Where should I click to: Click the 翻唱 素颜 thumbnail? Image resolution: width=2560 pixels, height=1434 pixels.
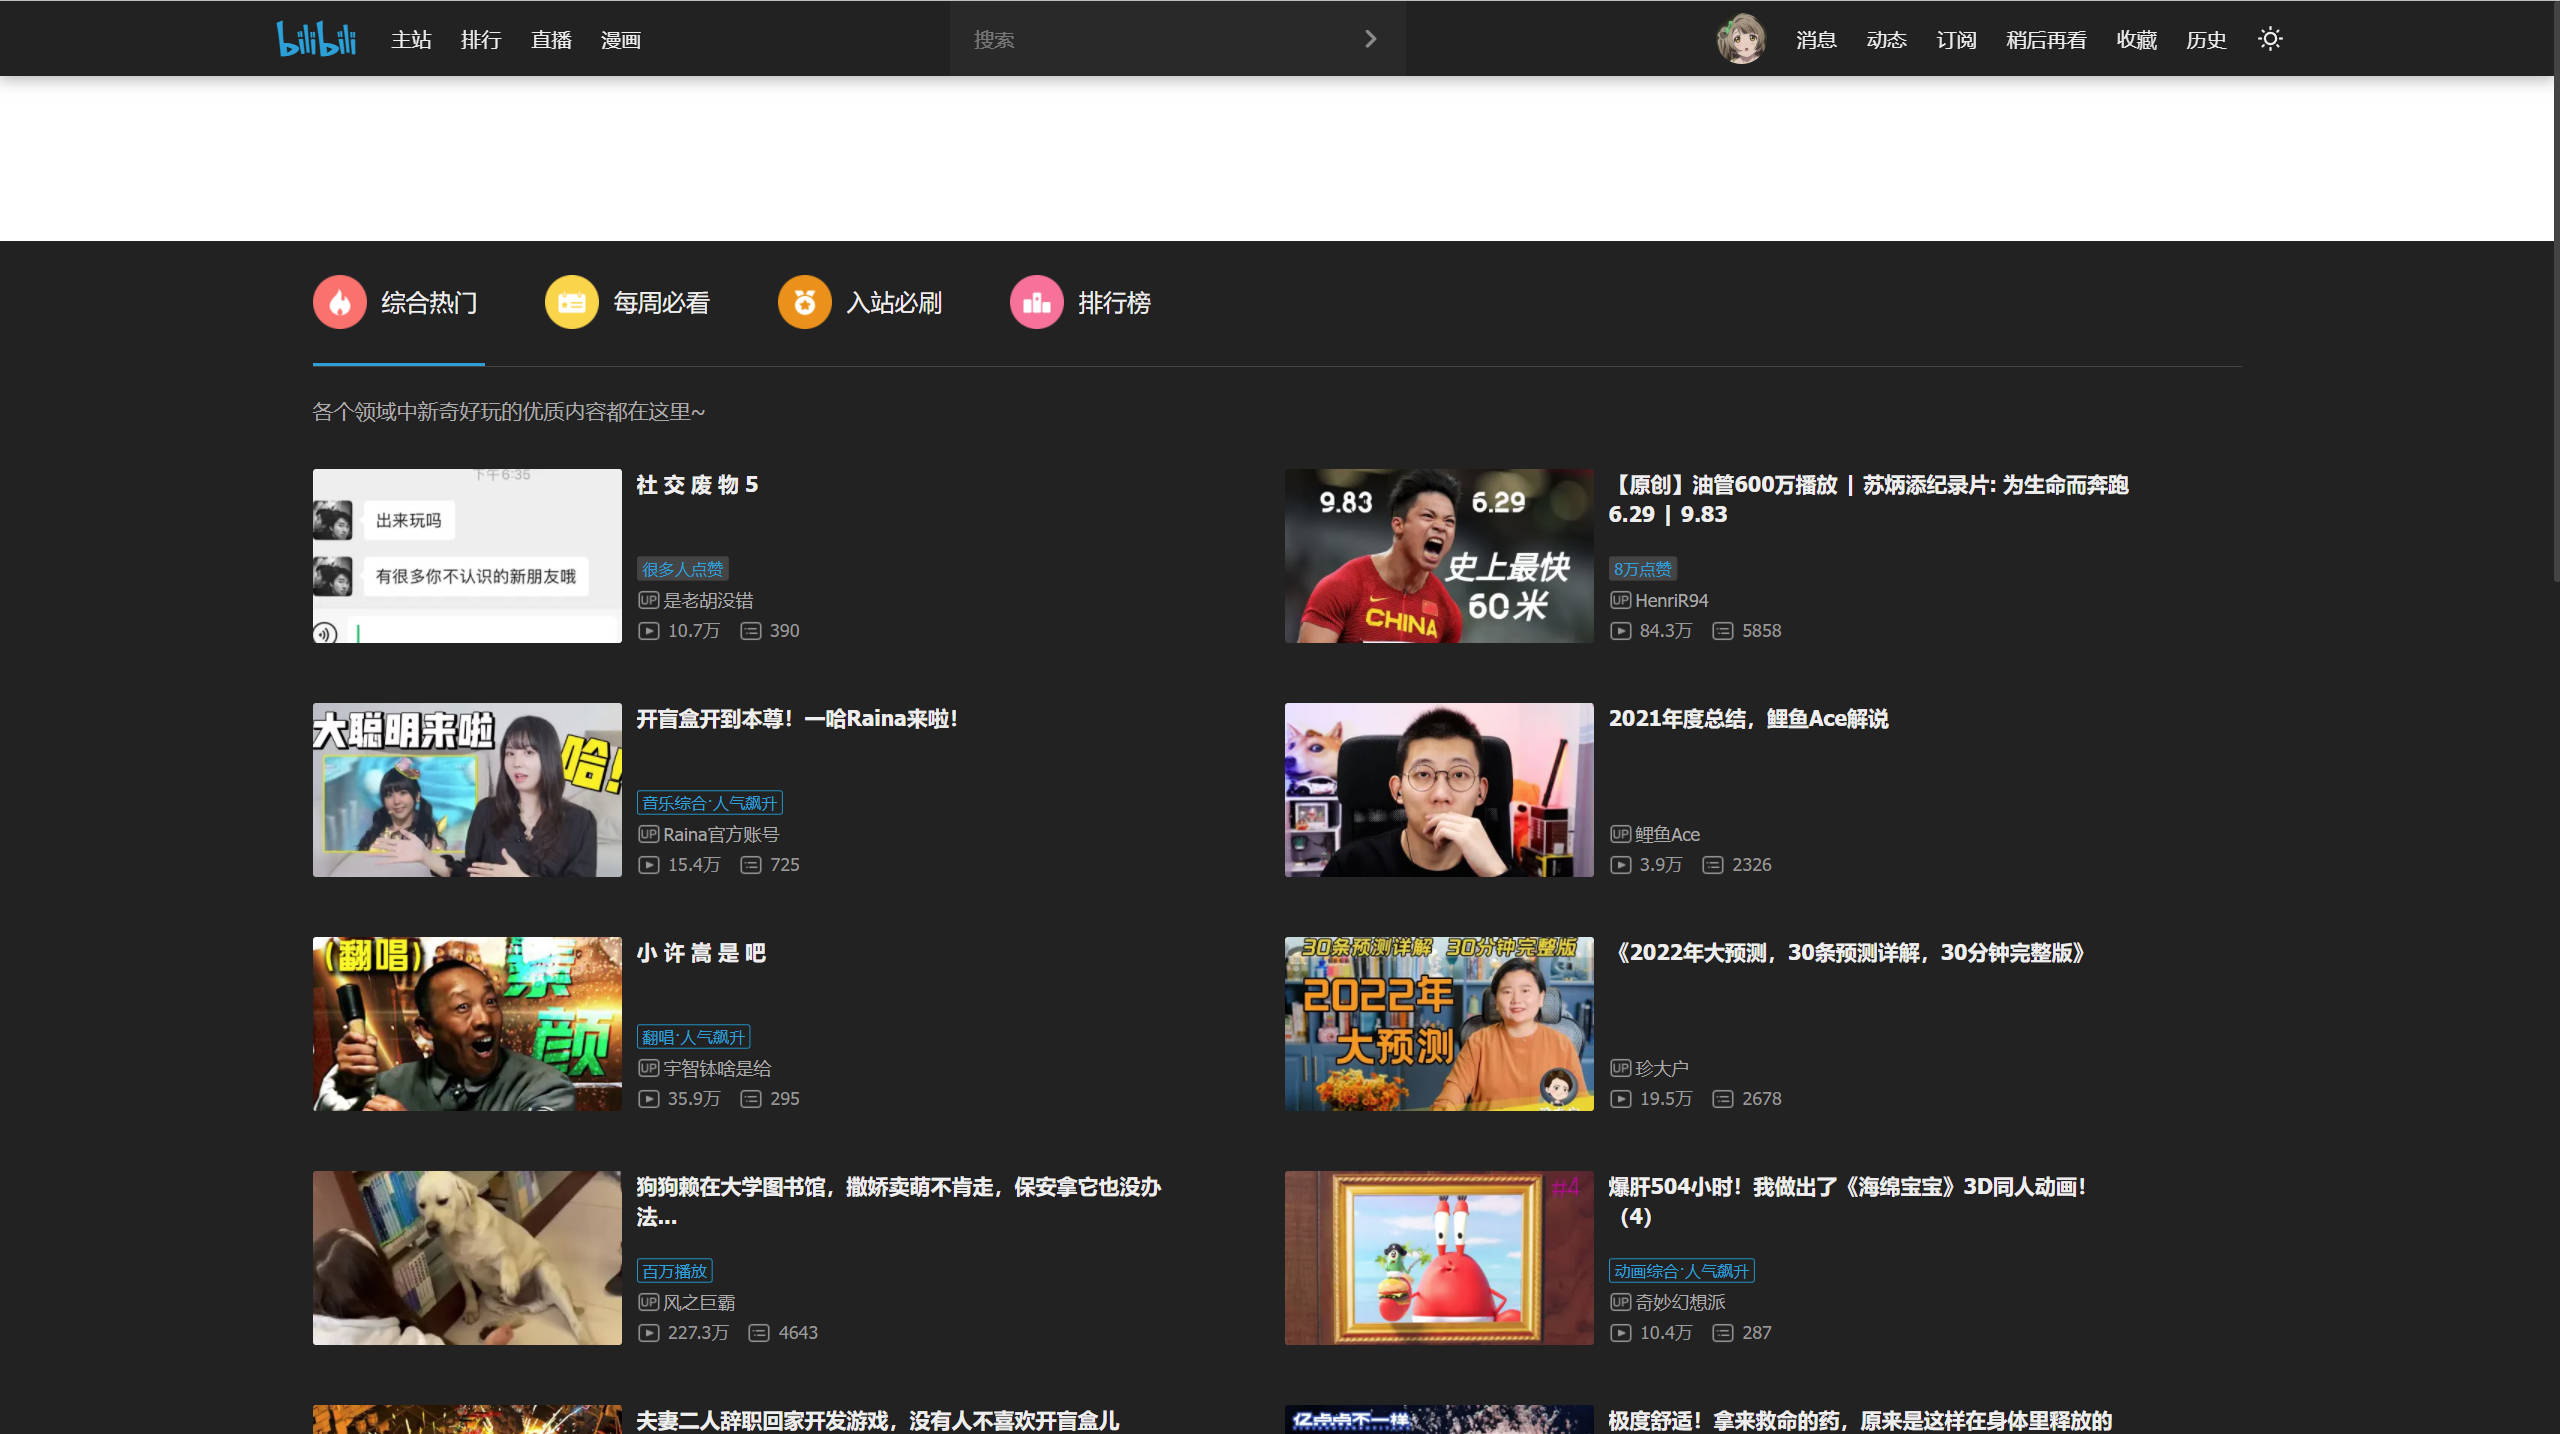pos(467,1024)
